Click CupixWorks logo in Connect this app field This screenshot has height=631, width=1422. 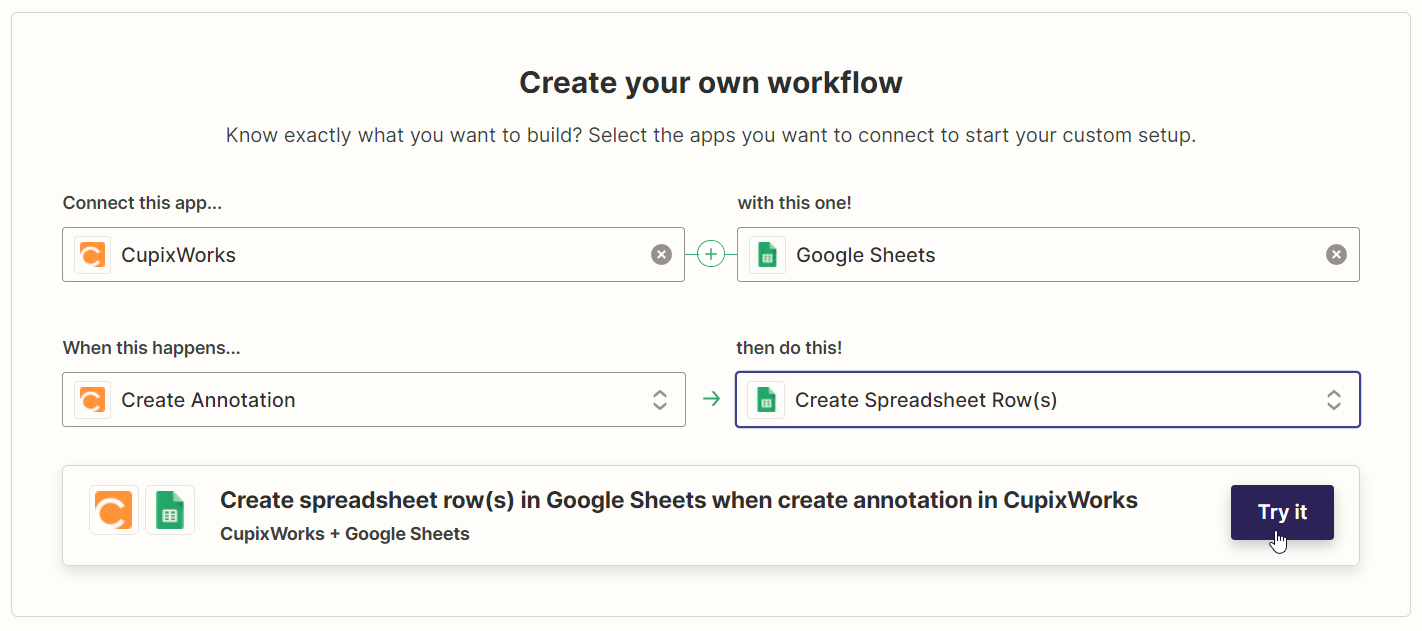[93, 255]
